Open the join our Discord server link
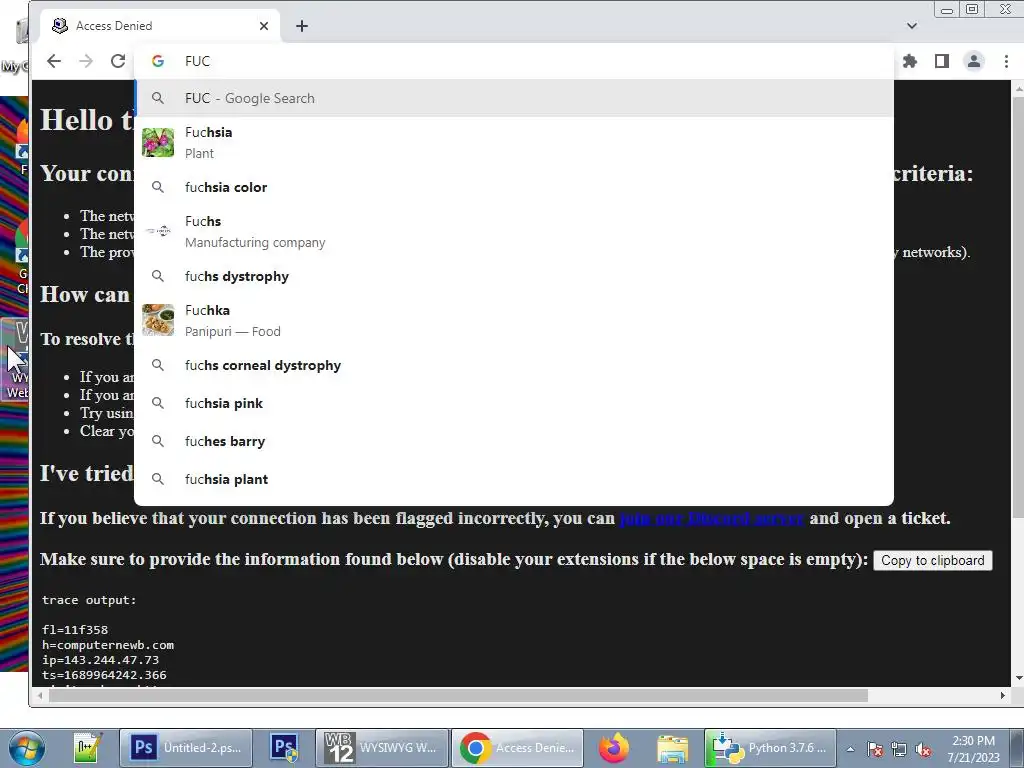This screenshot has width=1024, height=768. (x=711, y=519)
